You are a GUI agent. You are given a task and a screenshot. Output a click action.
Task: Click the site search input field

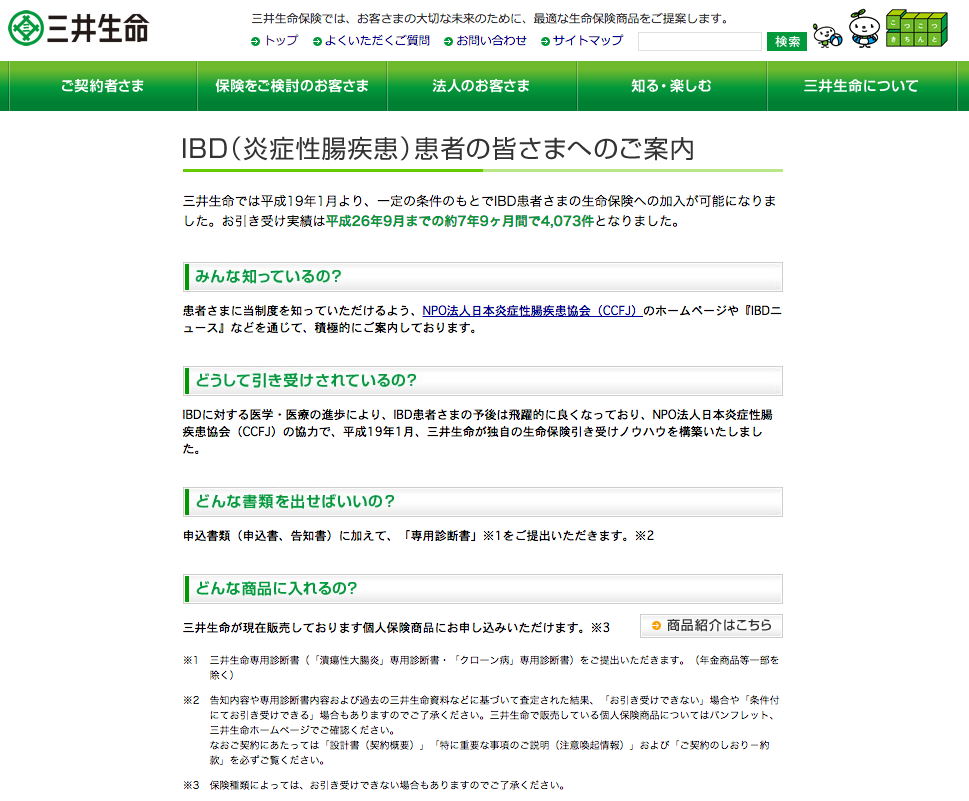pos(700,41)
